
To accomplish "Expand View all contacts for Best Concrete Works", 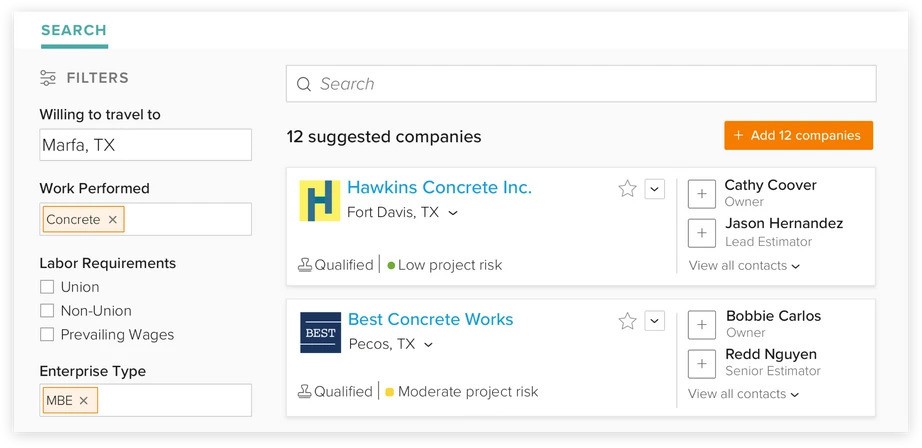I will pos(744,394).
